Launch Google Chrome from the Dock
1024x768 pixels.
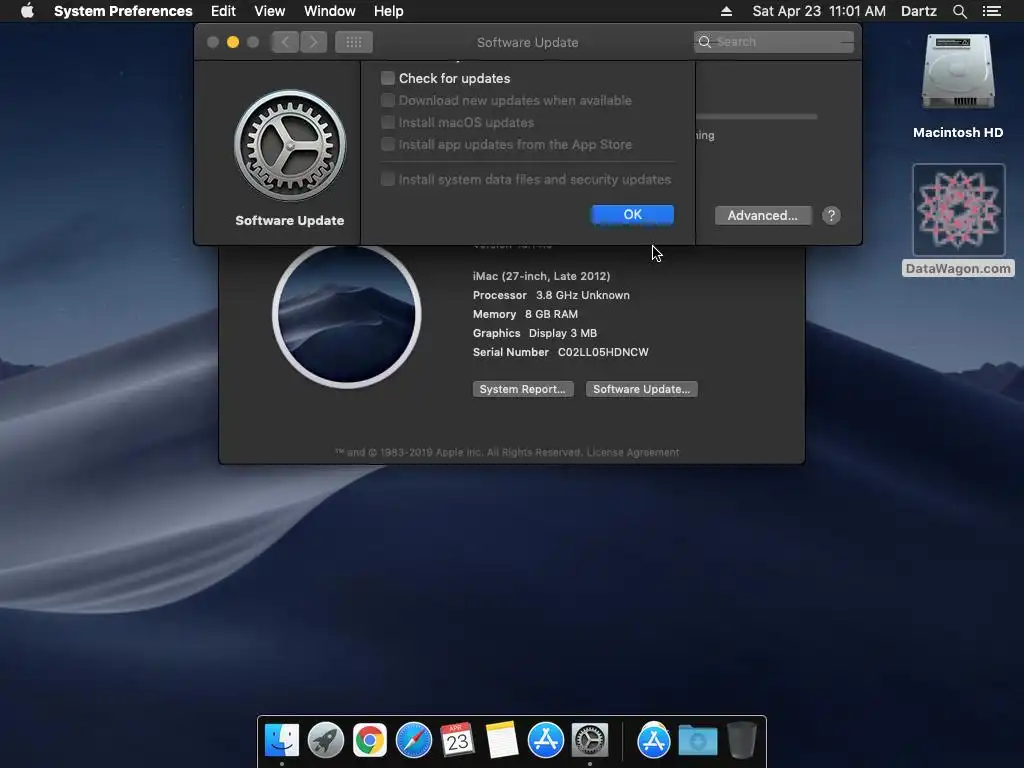point(370,741)
